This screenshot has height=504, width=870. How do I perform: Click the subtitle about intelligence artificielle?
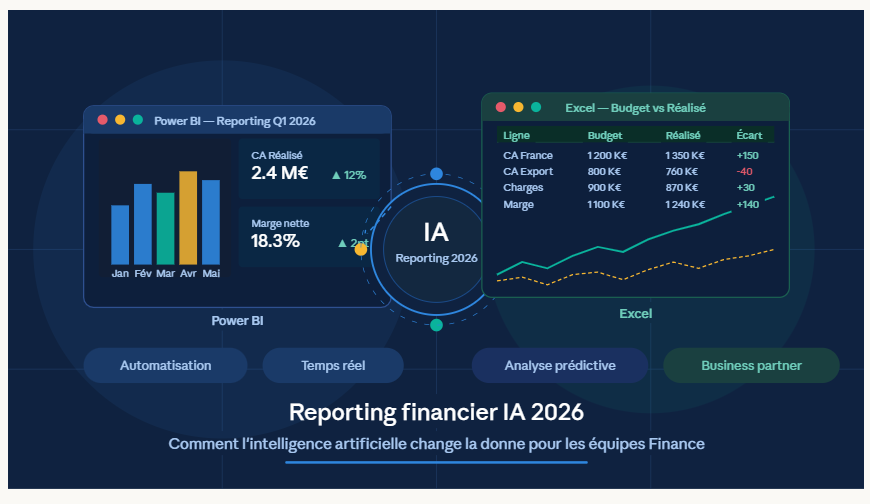pos(436,444)
